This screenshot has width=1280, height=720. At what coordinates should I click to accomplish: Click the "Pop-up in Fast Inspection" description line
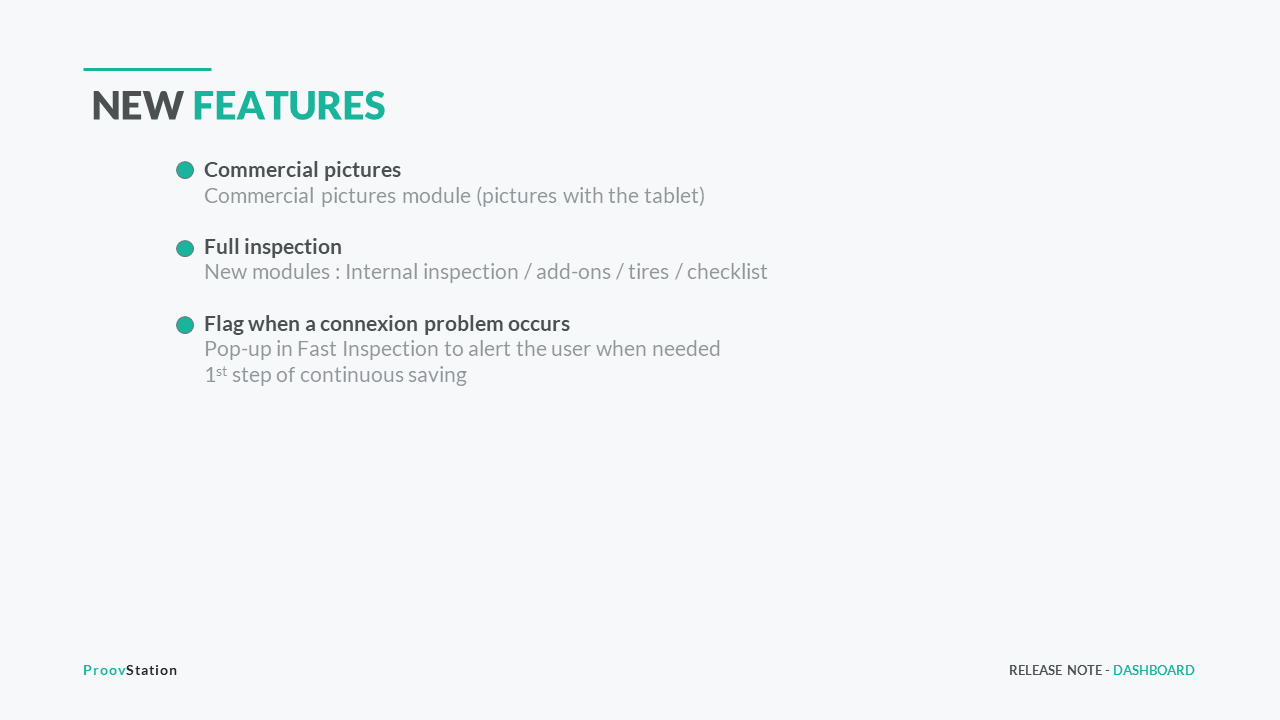pyautogui.click(x=462, y=349)
